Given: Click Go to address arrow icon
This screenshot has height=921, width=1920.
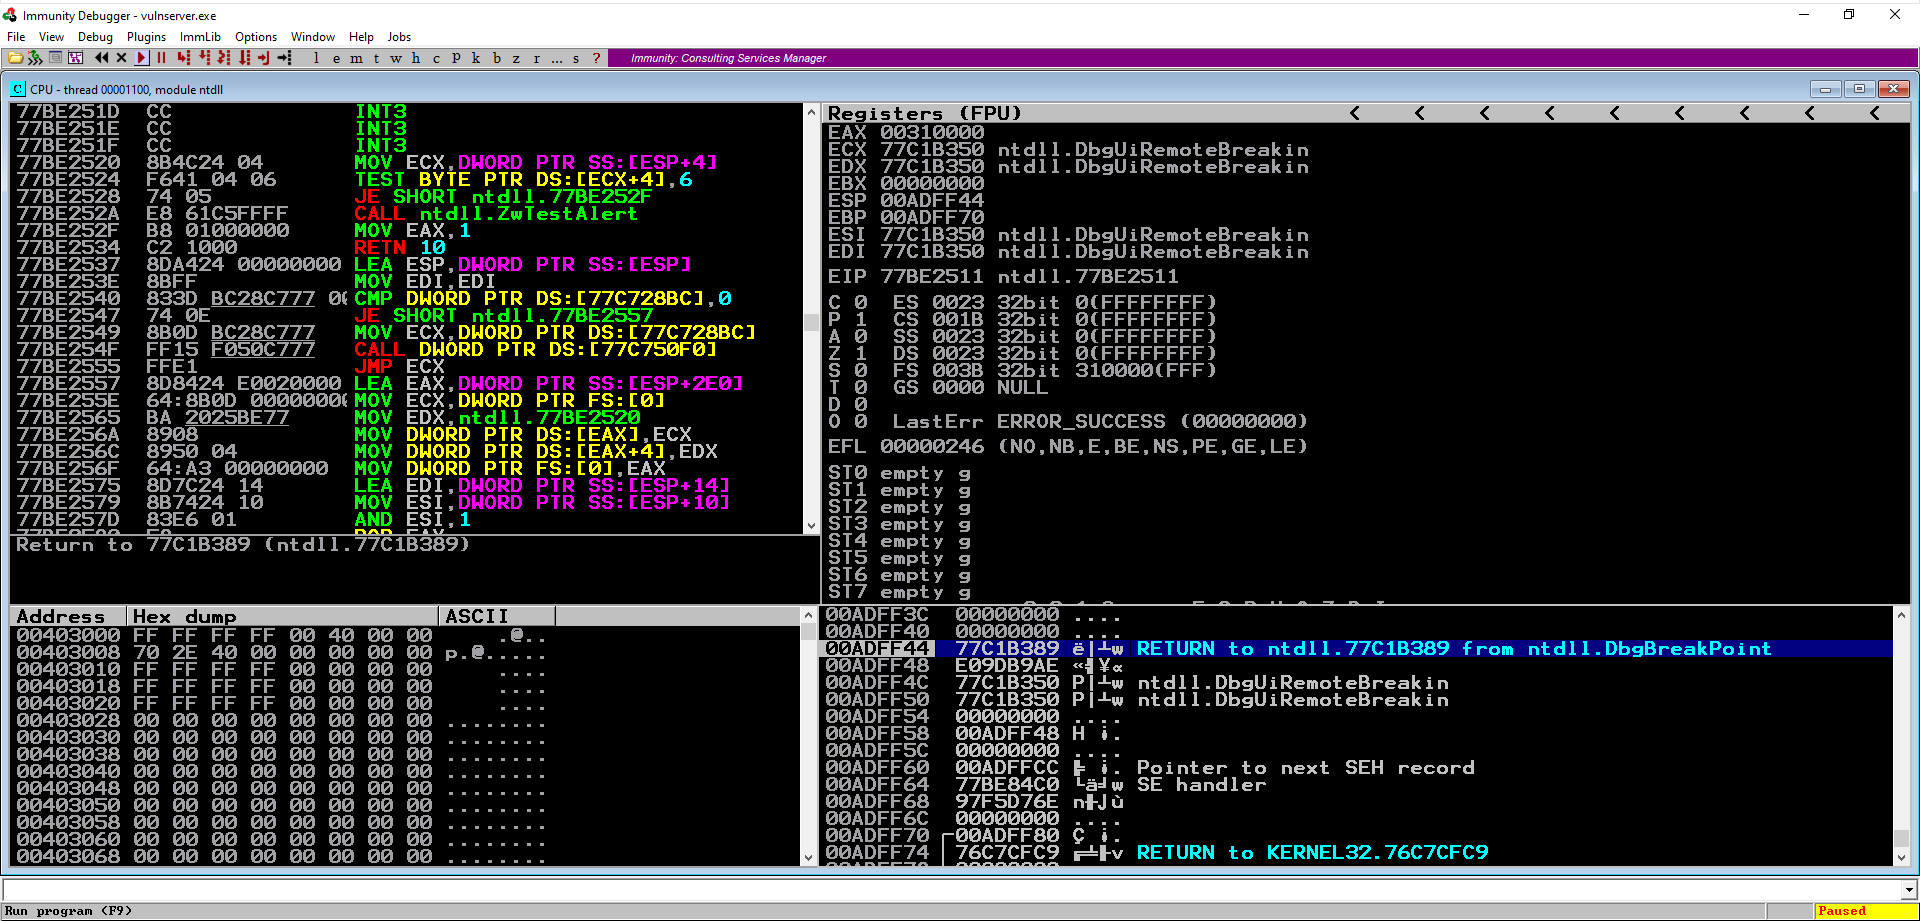Looking at the screenshot, I should 284,58.
